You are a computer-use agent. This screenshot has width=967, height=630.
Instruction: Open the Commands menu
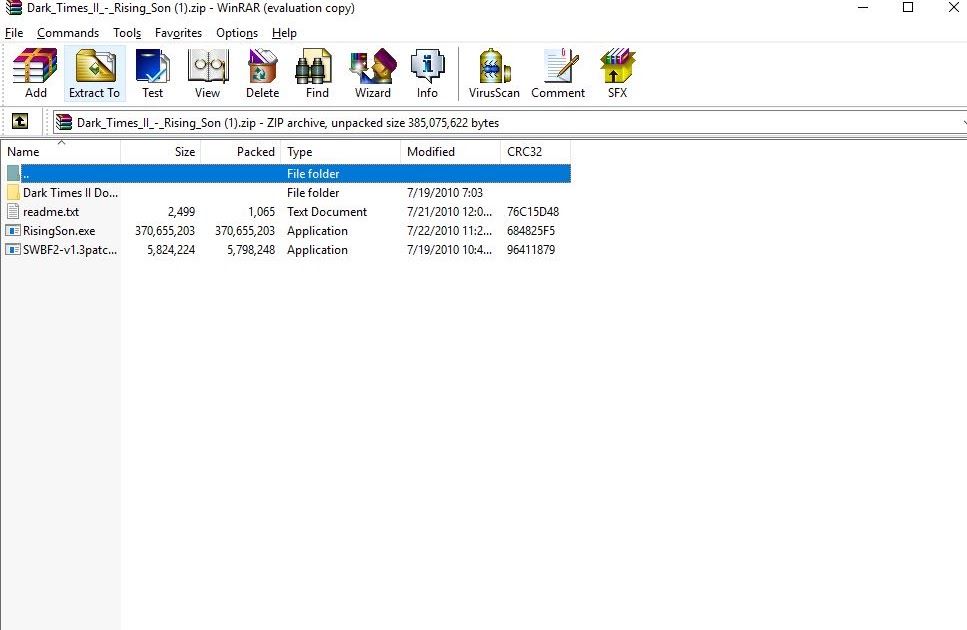click(68, 33)
